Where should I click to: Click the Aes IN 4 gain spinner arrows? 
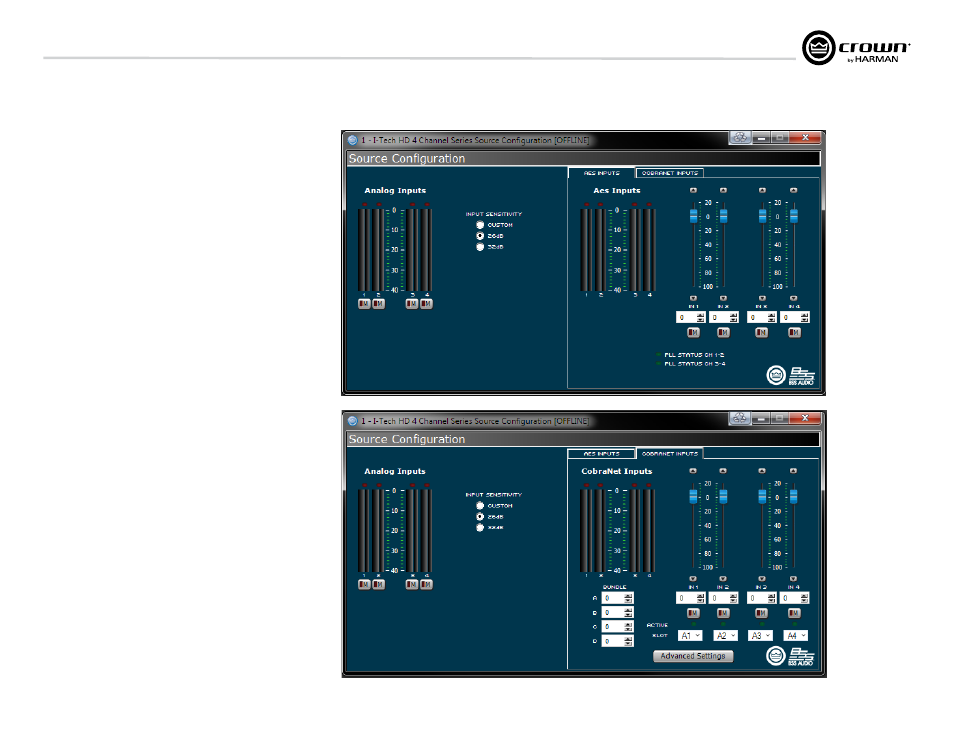tap(804, 318)
